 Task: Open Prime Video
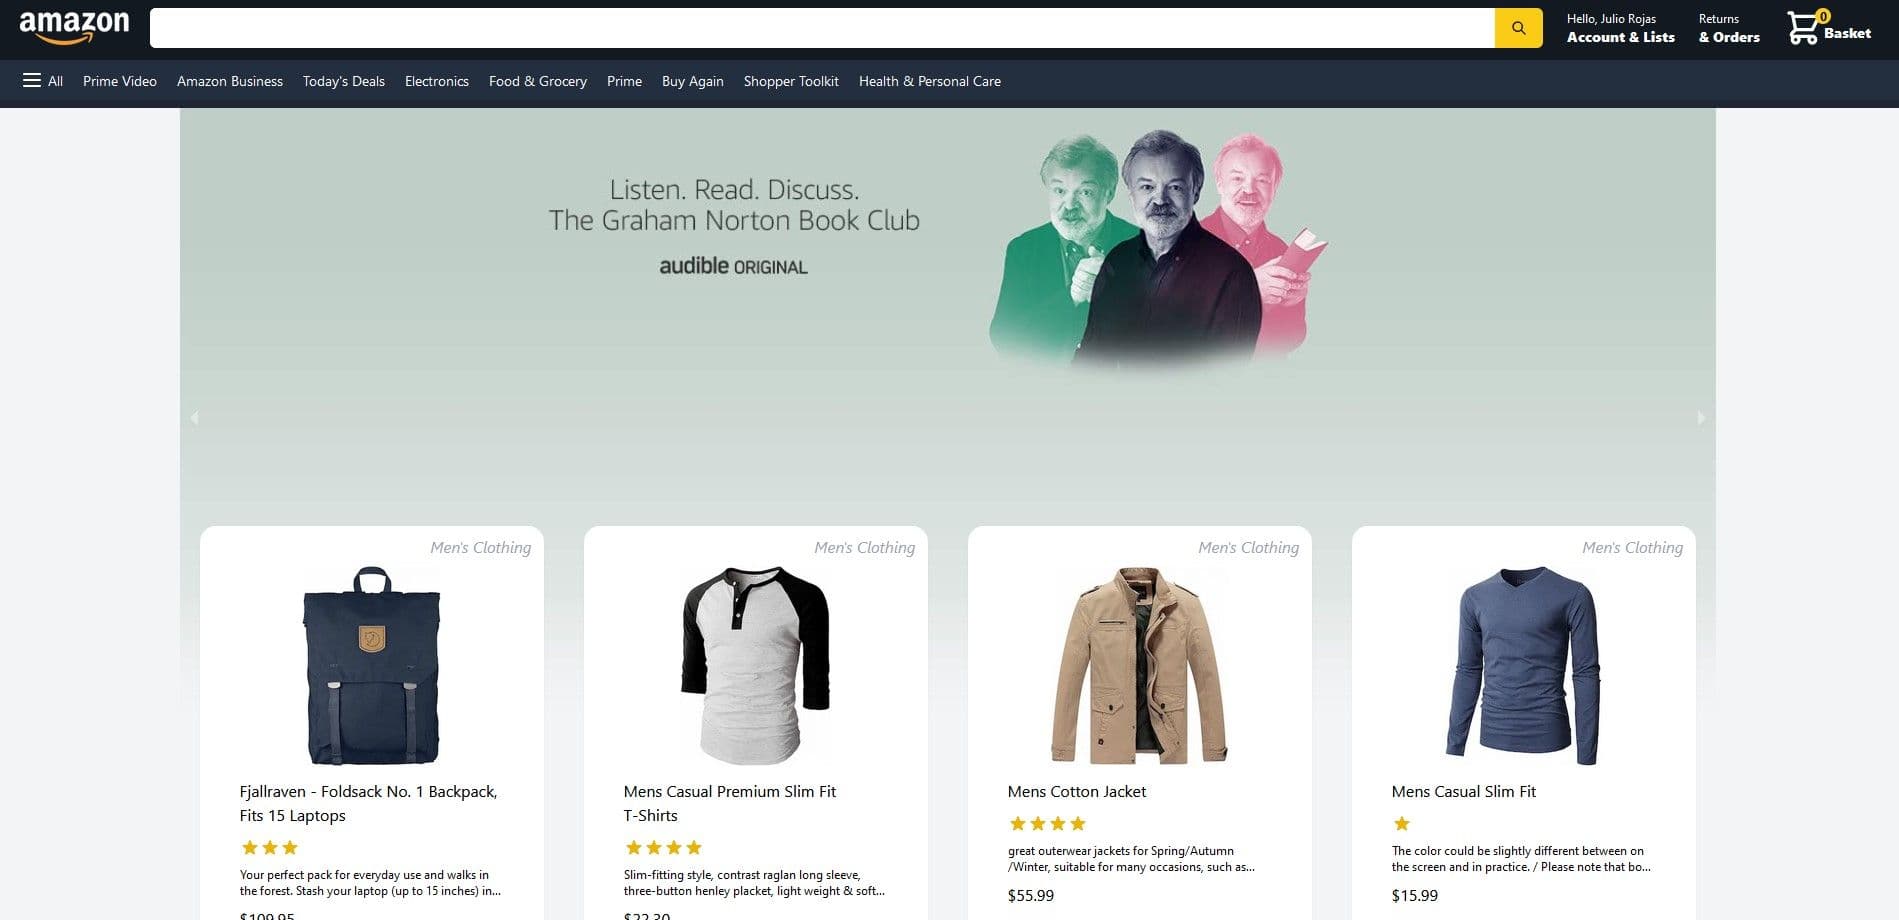(x=119, y=81)
